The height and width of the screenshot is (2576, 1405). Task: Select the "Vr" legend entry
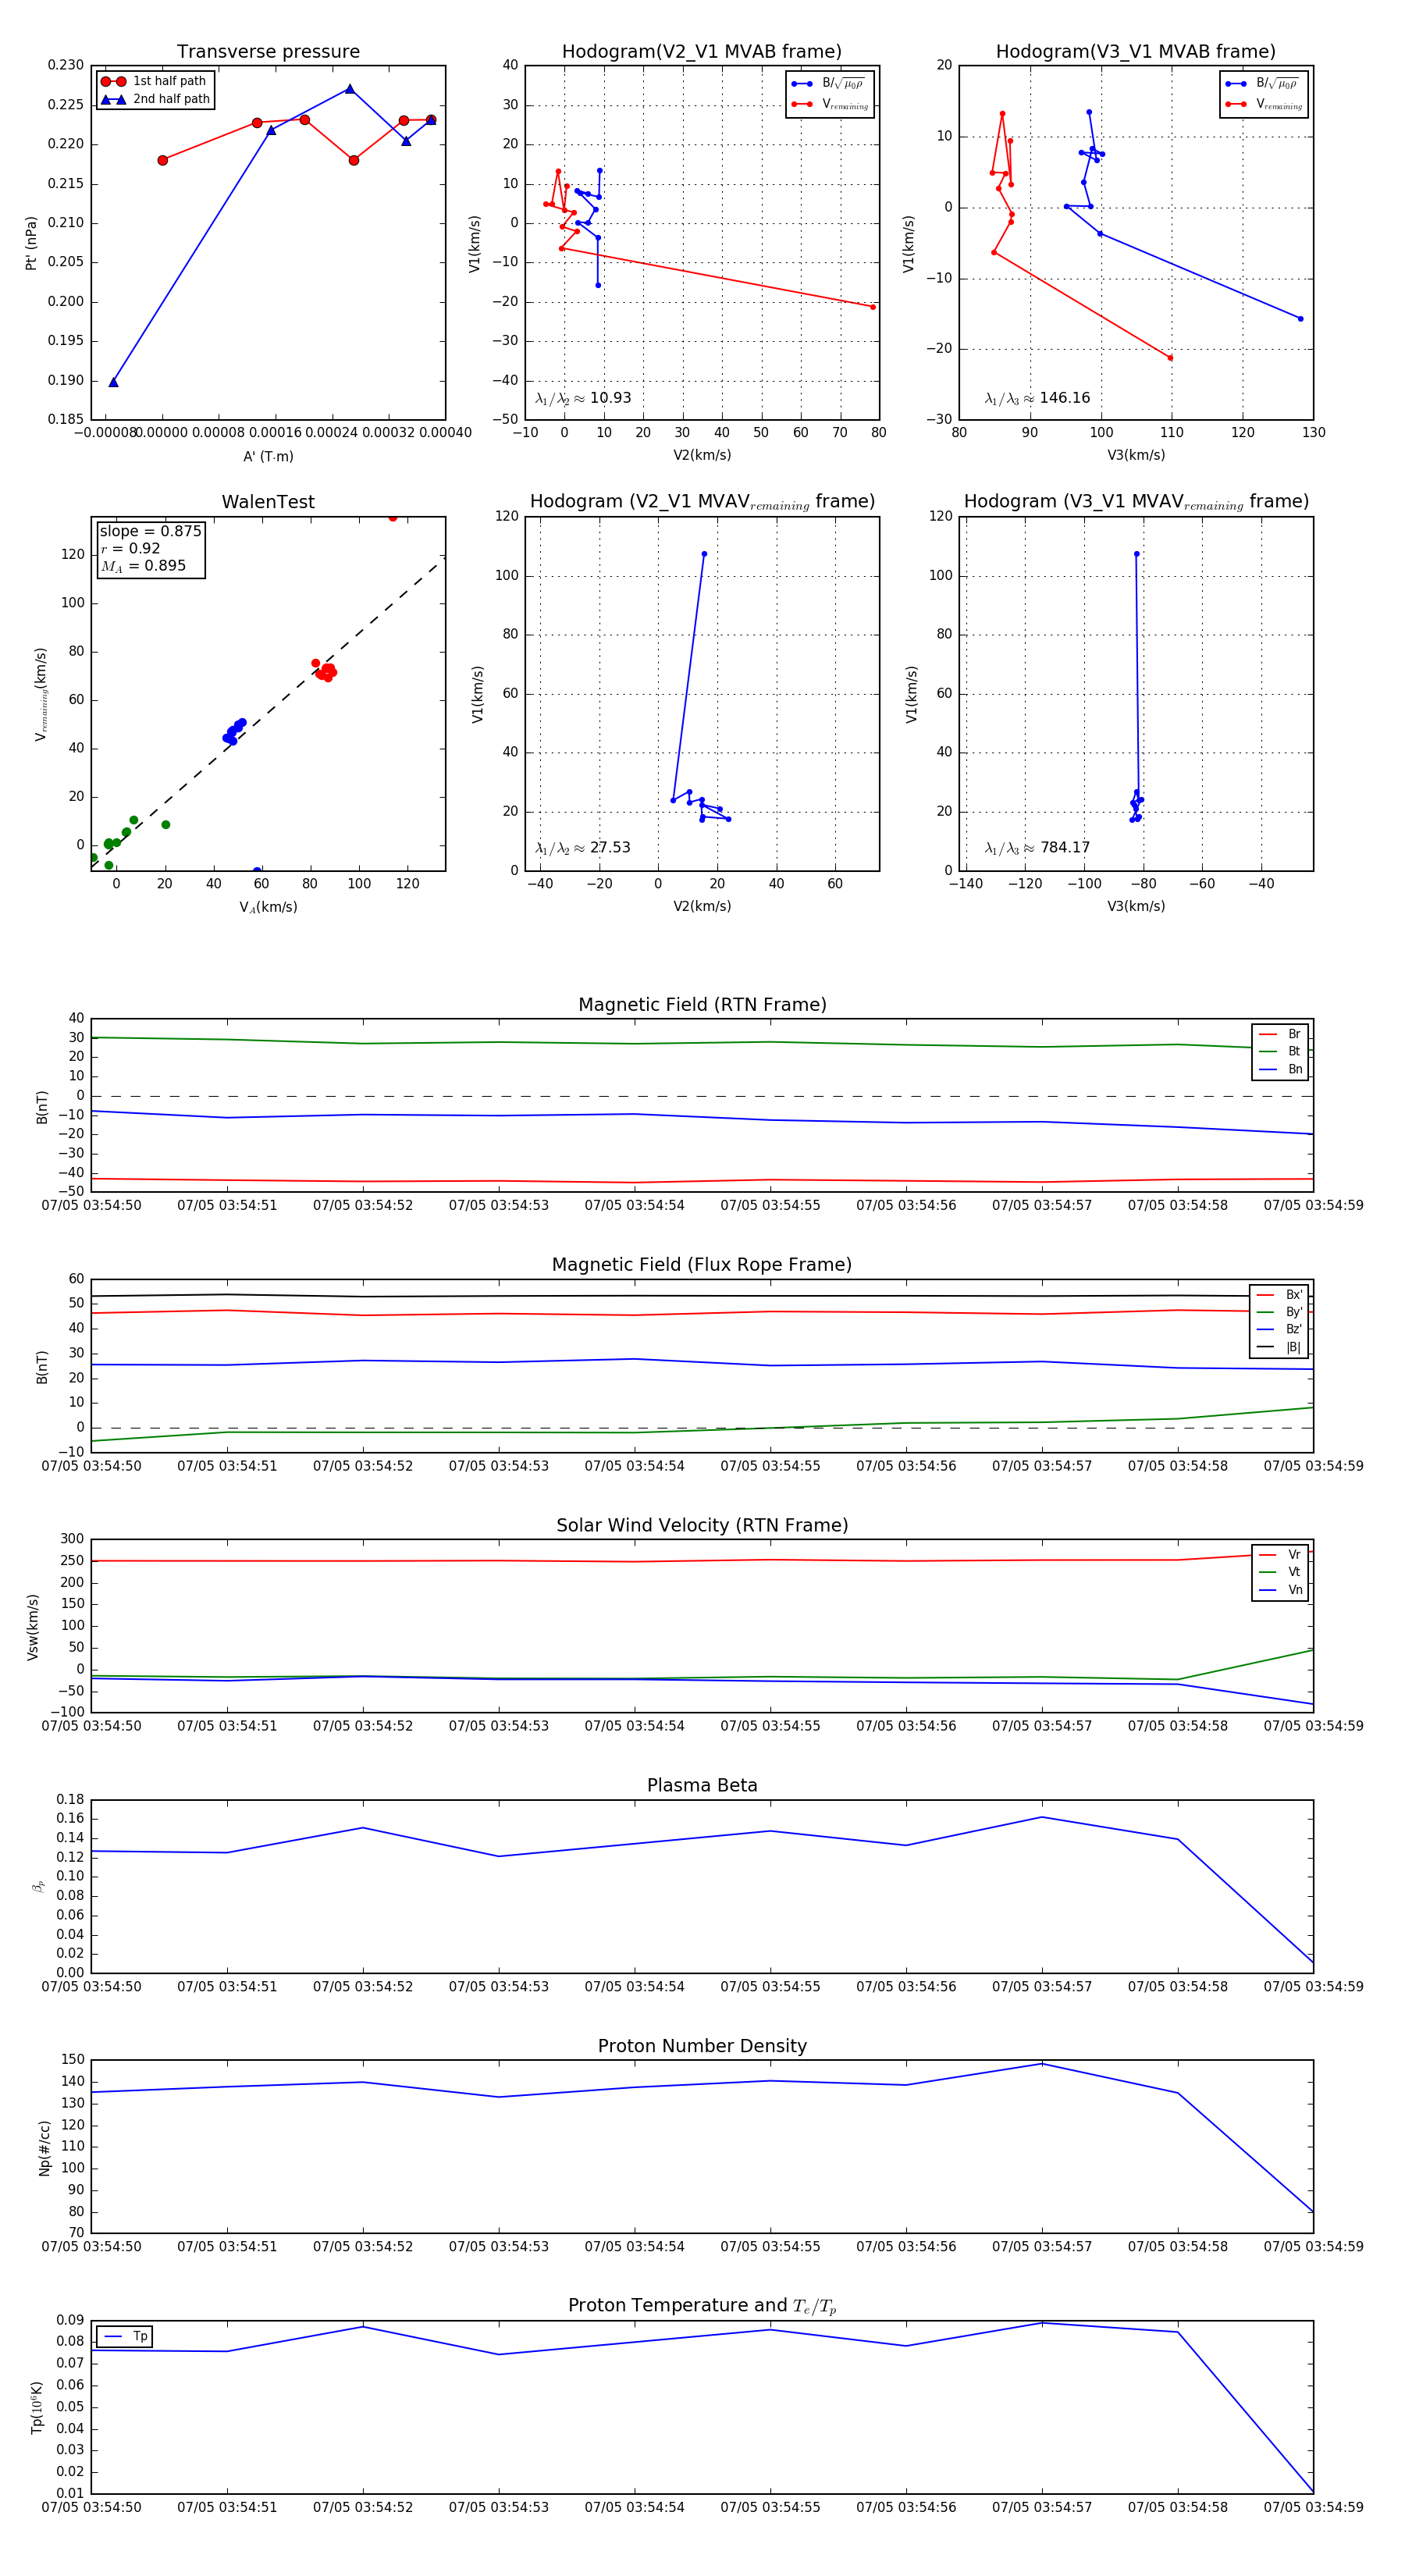tap(1281, 1555)
